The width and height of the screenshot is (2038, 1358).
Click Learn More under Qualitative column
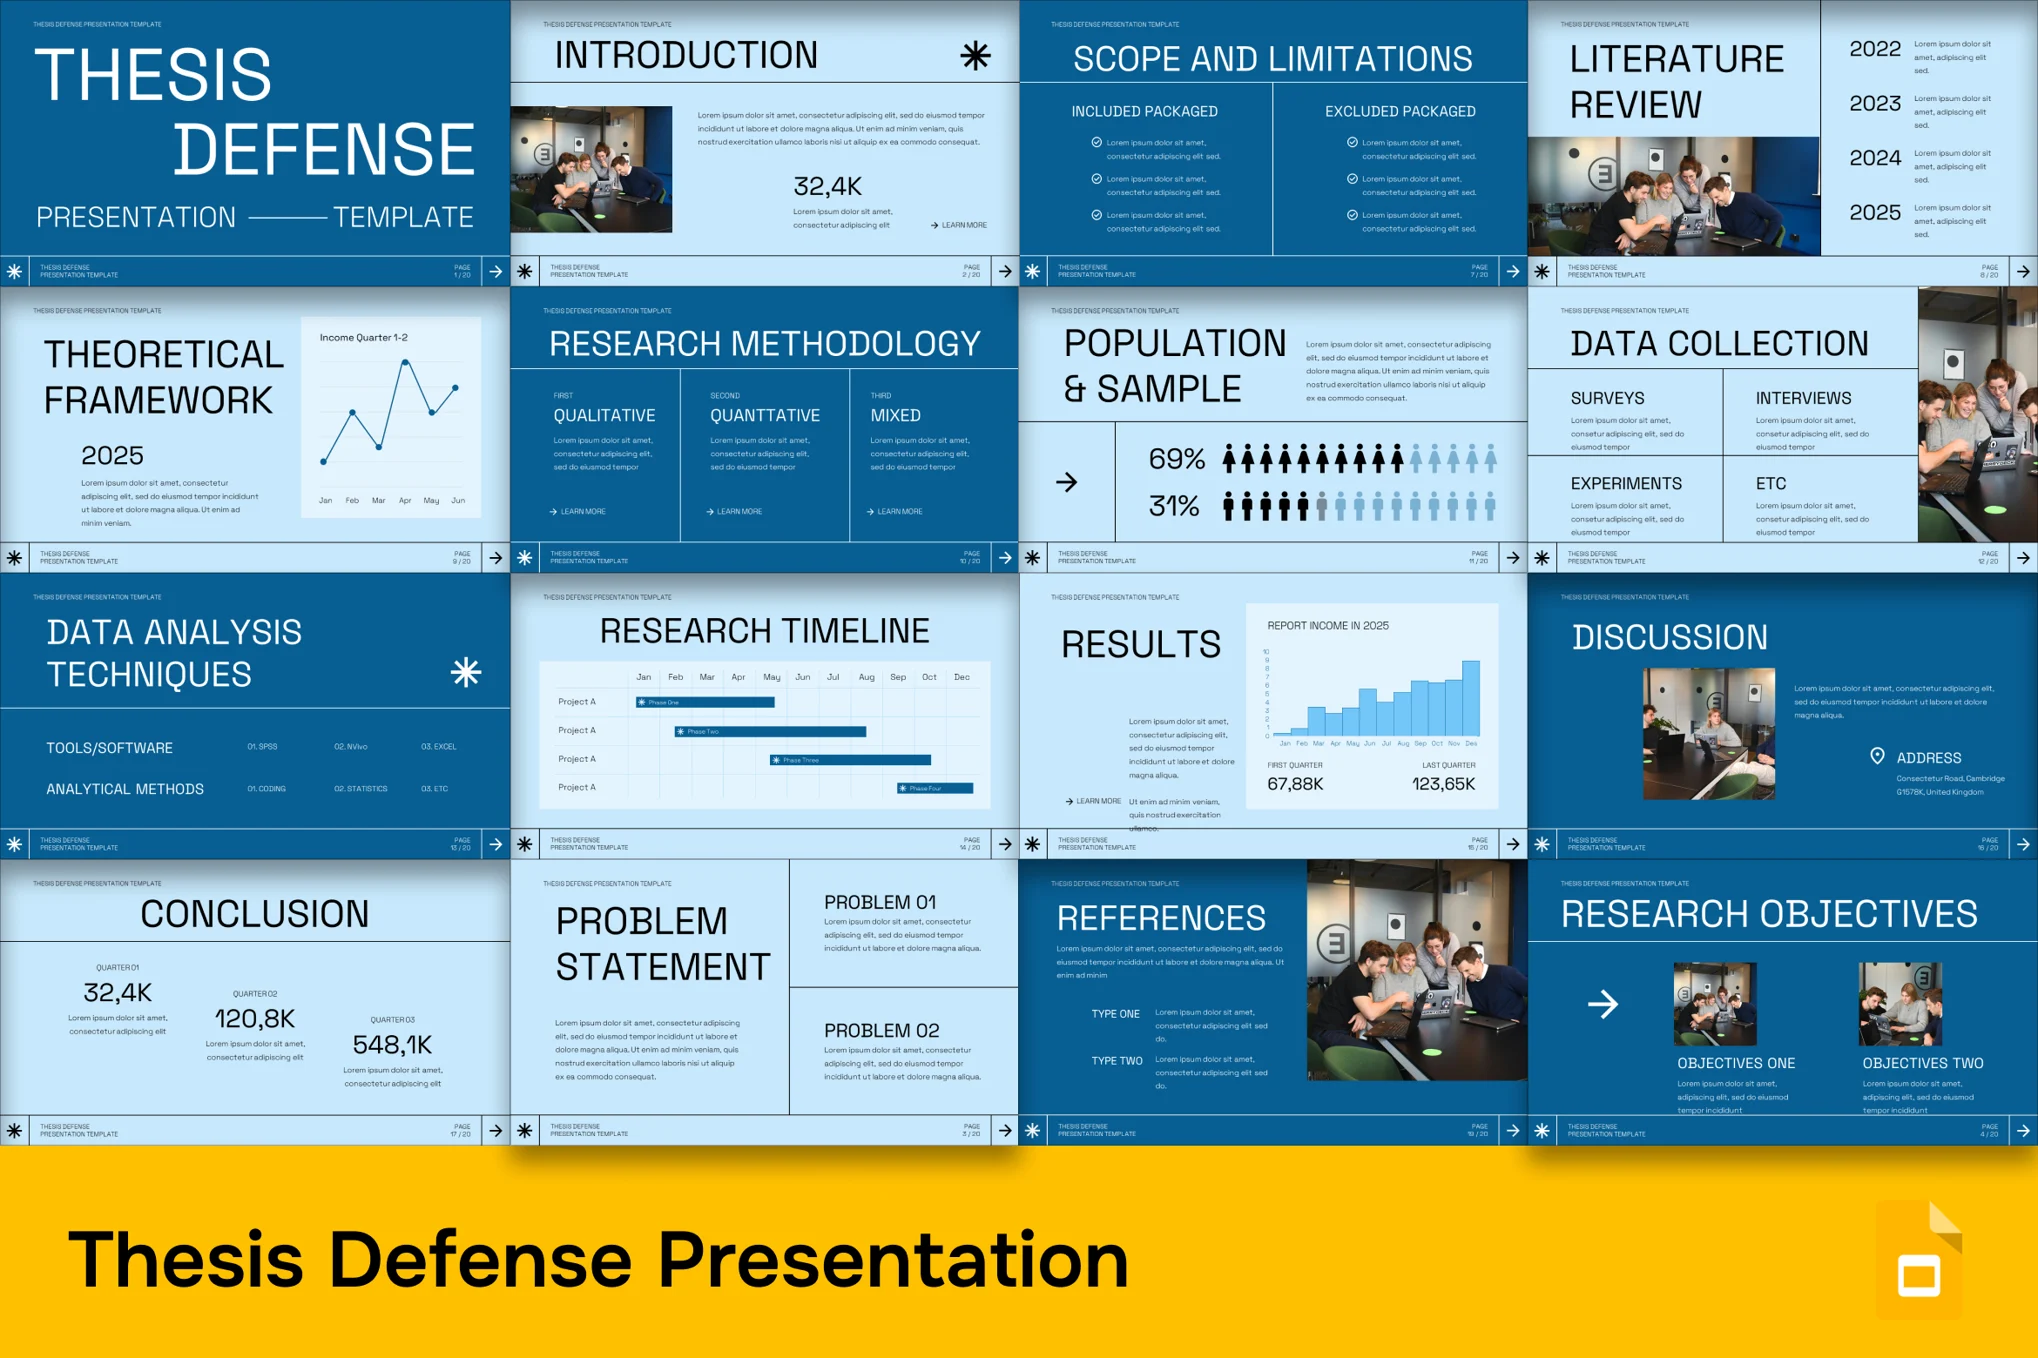[x=578, y=512]
